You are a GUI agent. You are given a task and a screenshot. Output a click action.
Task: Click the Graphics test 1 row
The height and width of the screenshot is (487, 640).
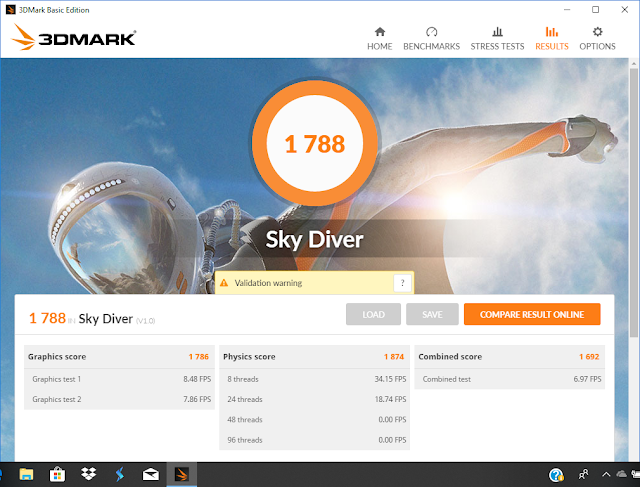pos(119,379)
